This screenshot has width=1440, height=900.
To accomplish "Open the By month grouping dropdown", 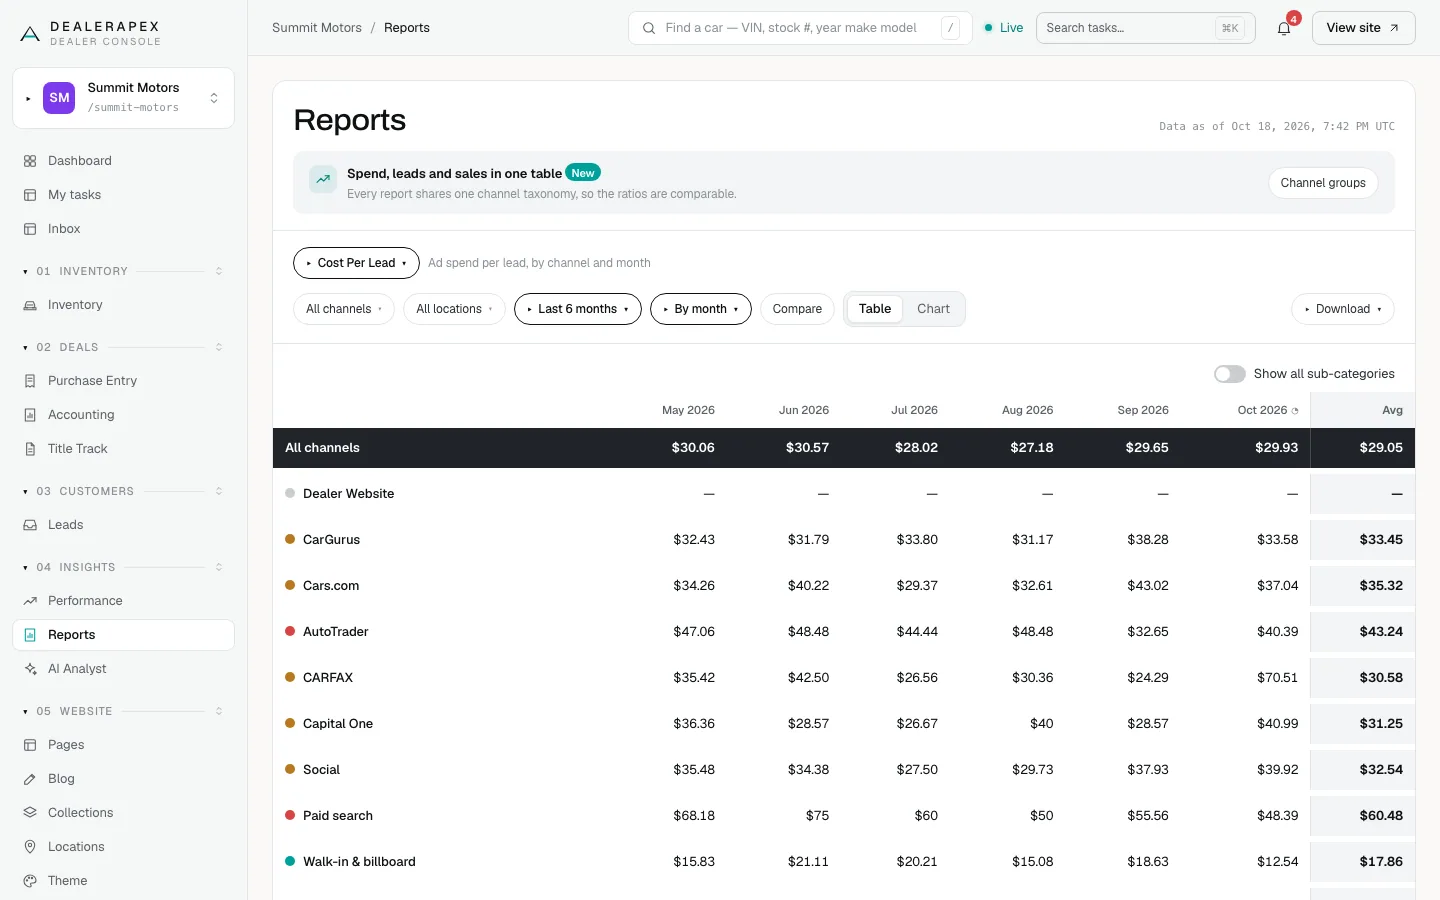I will [x=701, y=309].
